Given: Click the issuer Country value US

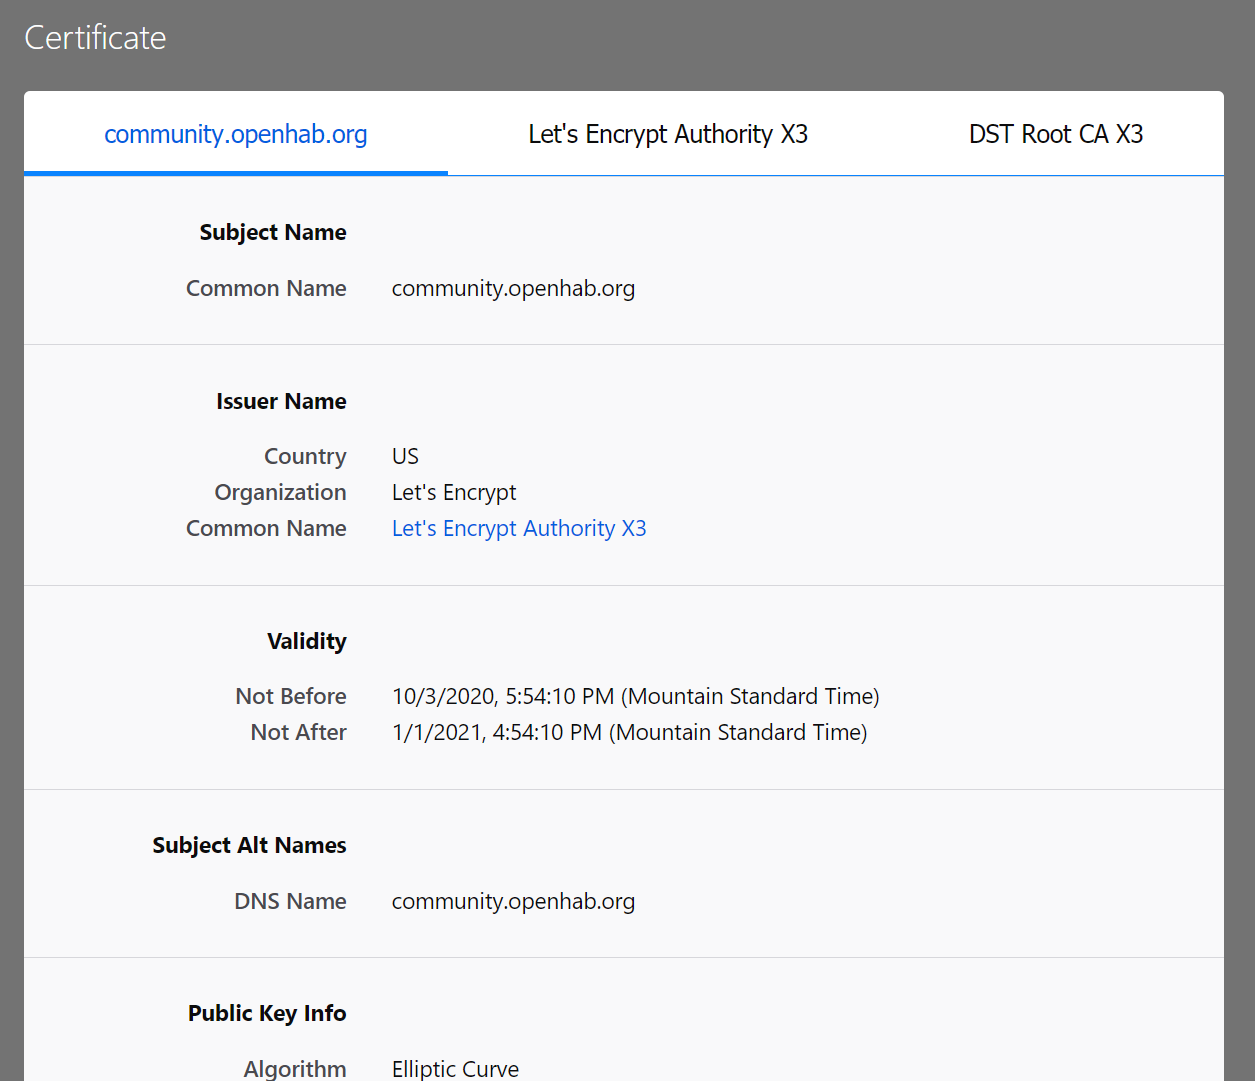Looking at the screenshot, I should (x=405, y=456).
